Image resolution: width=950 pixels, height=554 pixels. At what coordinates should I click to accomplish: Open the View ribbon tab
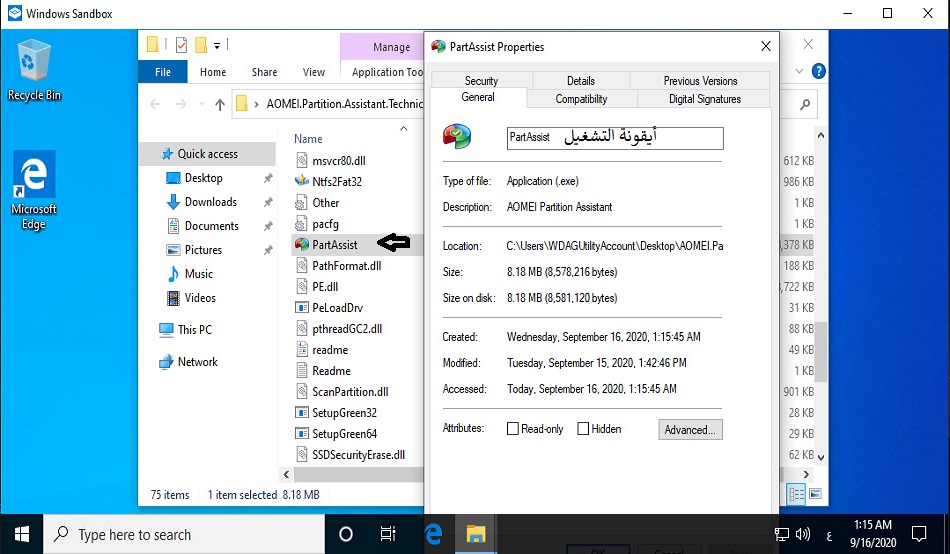point(314,72)
